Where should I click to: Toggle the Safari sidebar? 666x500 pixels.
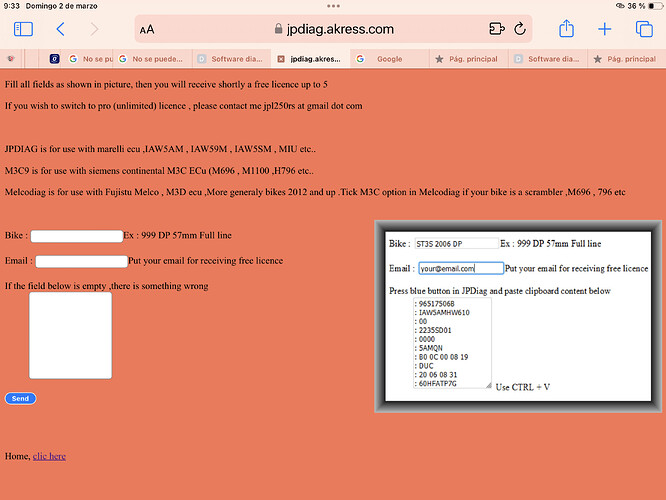pos(23,29)
